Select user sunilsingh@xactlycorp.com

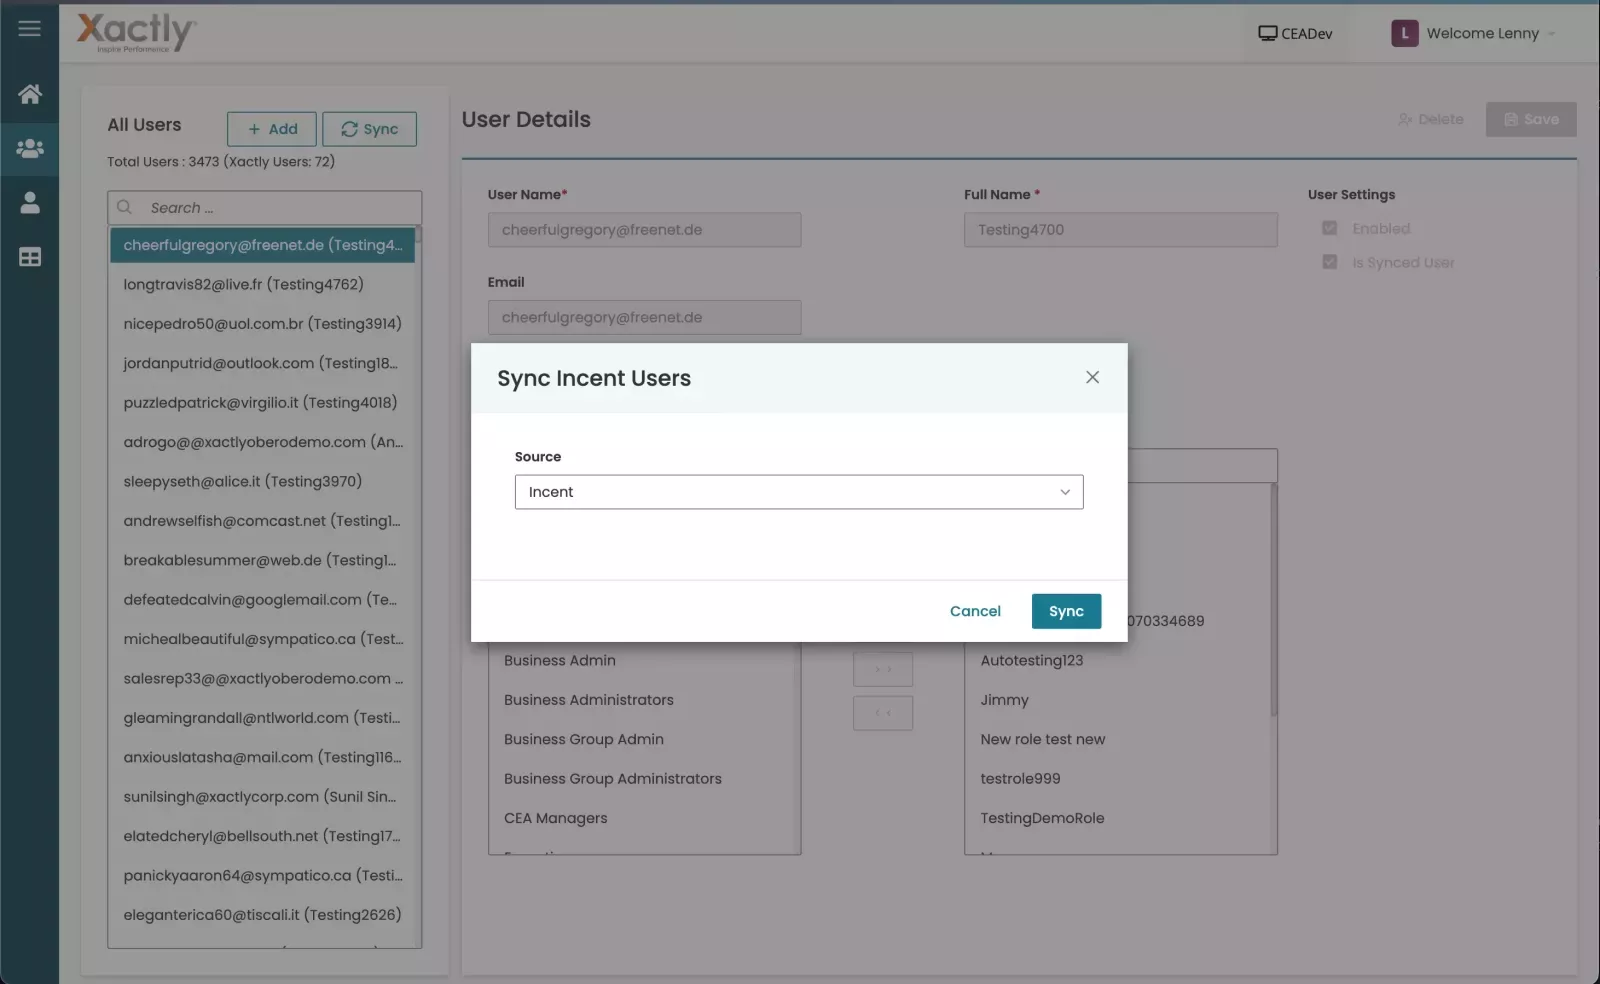(x=262, y=797)
